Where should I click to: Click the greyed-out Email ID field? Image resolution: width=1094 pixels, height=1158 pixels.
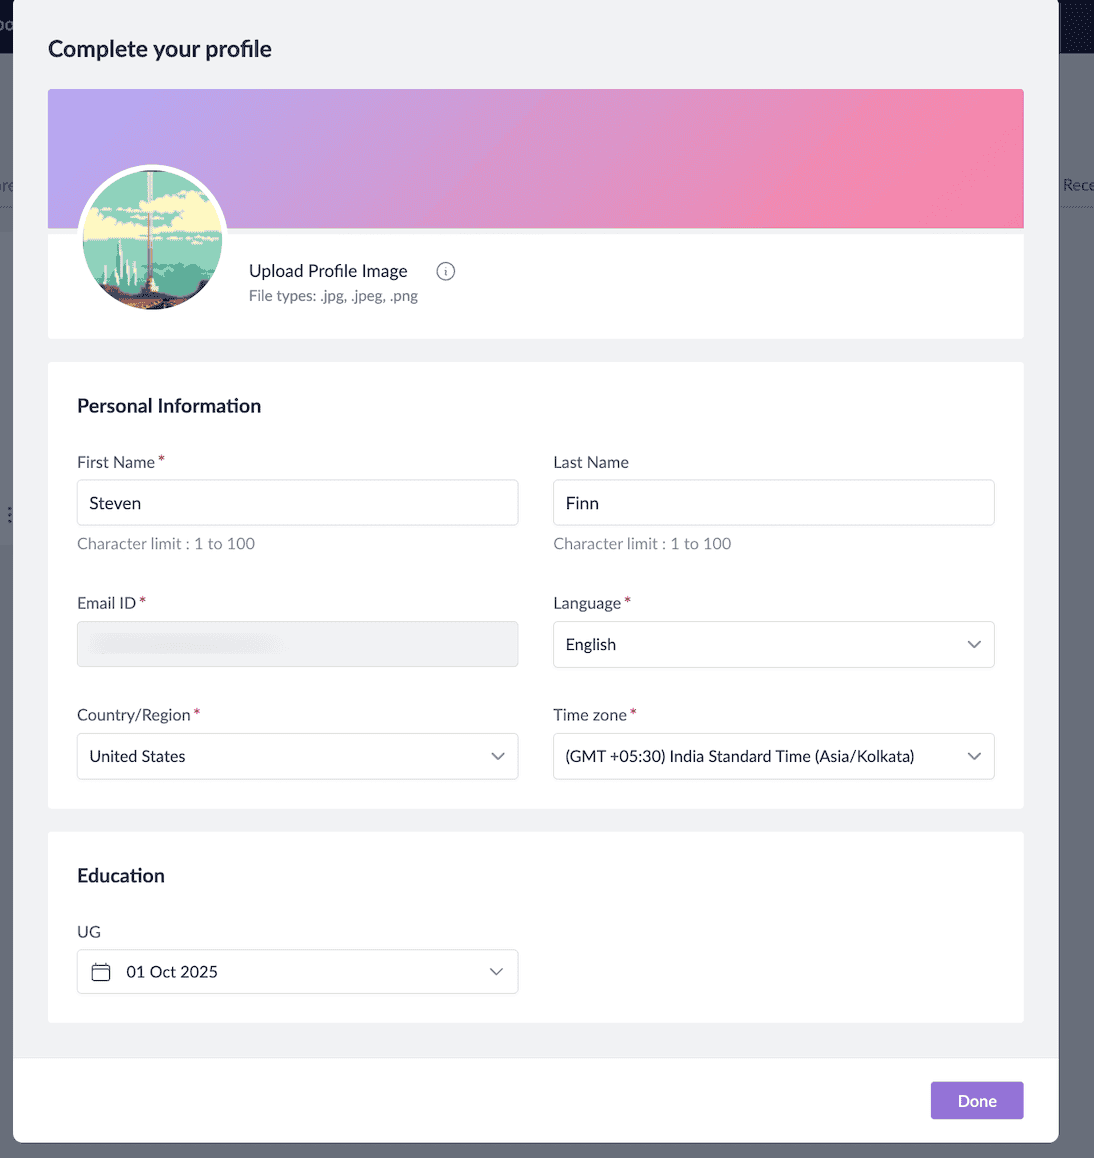[297, 645]
